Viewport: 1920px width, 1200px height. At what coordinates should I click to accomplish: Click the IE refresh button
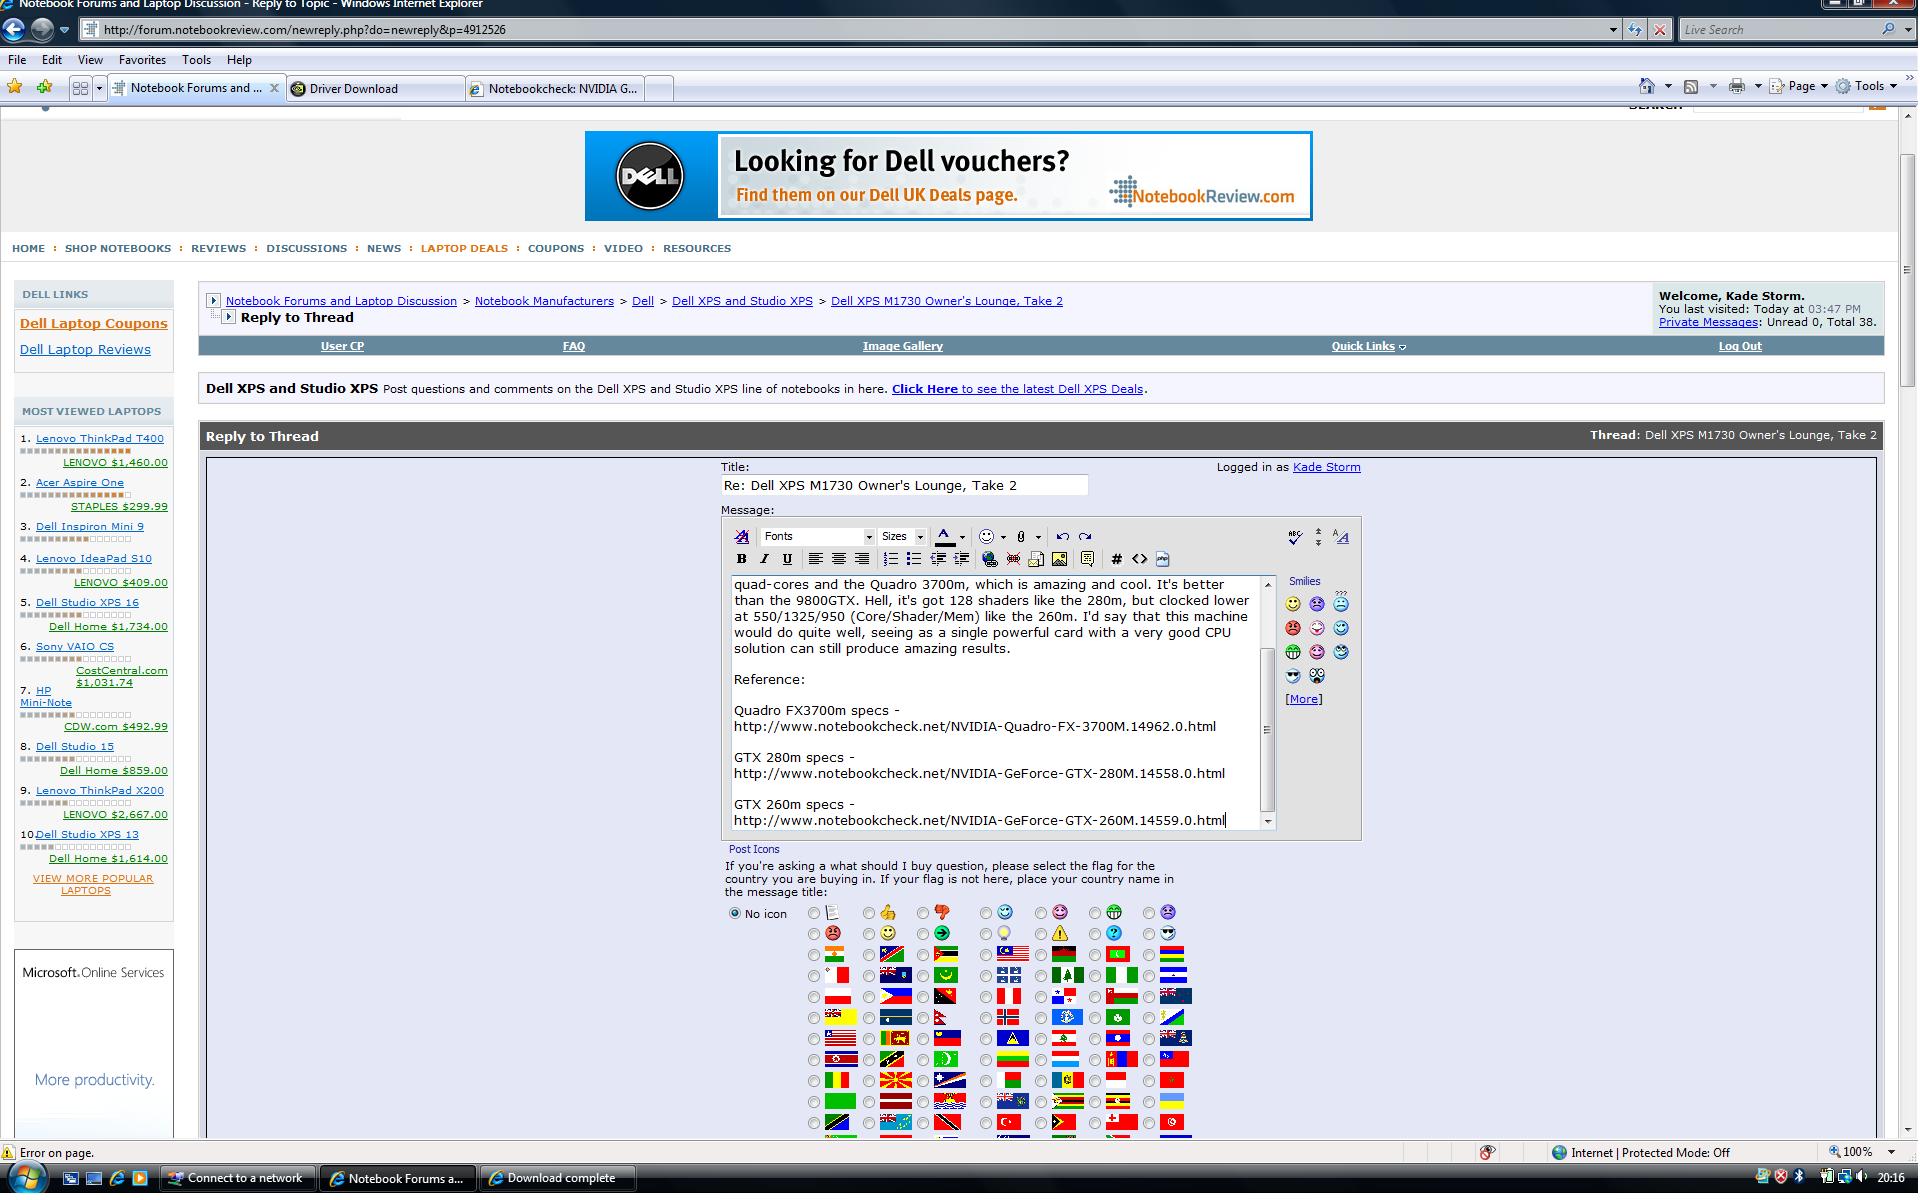[1635, 29]
